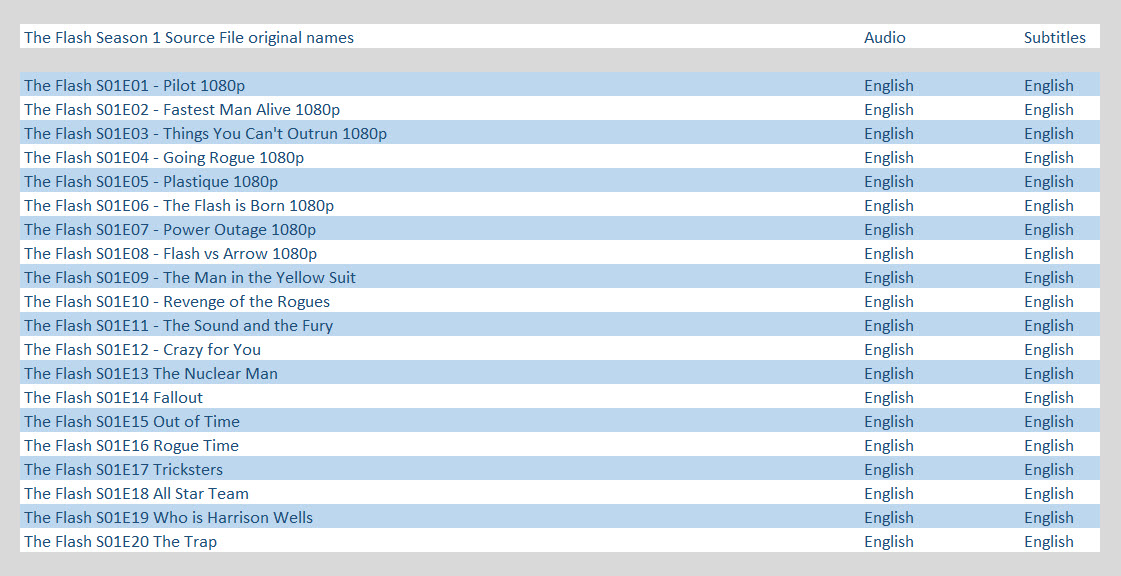The height and width of the screenshot is (576, 1121).
Task: Select 'The Flash S01E06 - The Flash is Born 1080p'
Action: [x=179, y=205]
